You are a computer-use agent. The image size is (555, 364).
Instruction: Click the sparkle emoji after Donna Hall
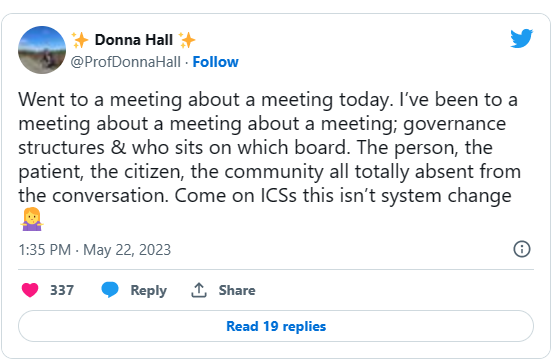(187, 40)
